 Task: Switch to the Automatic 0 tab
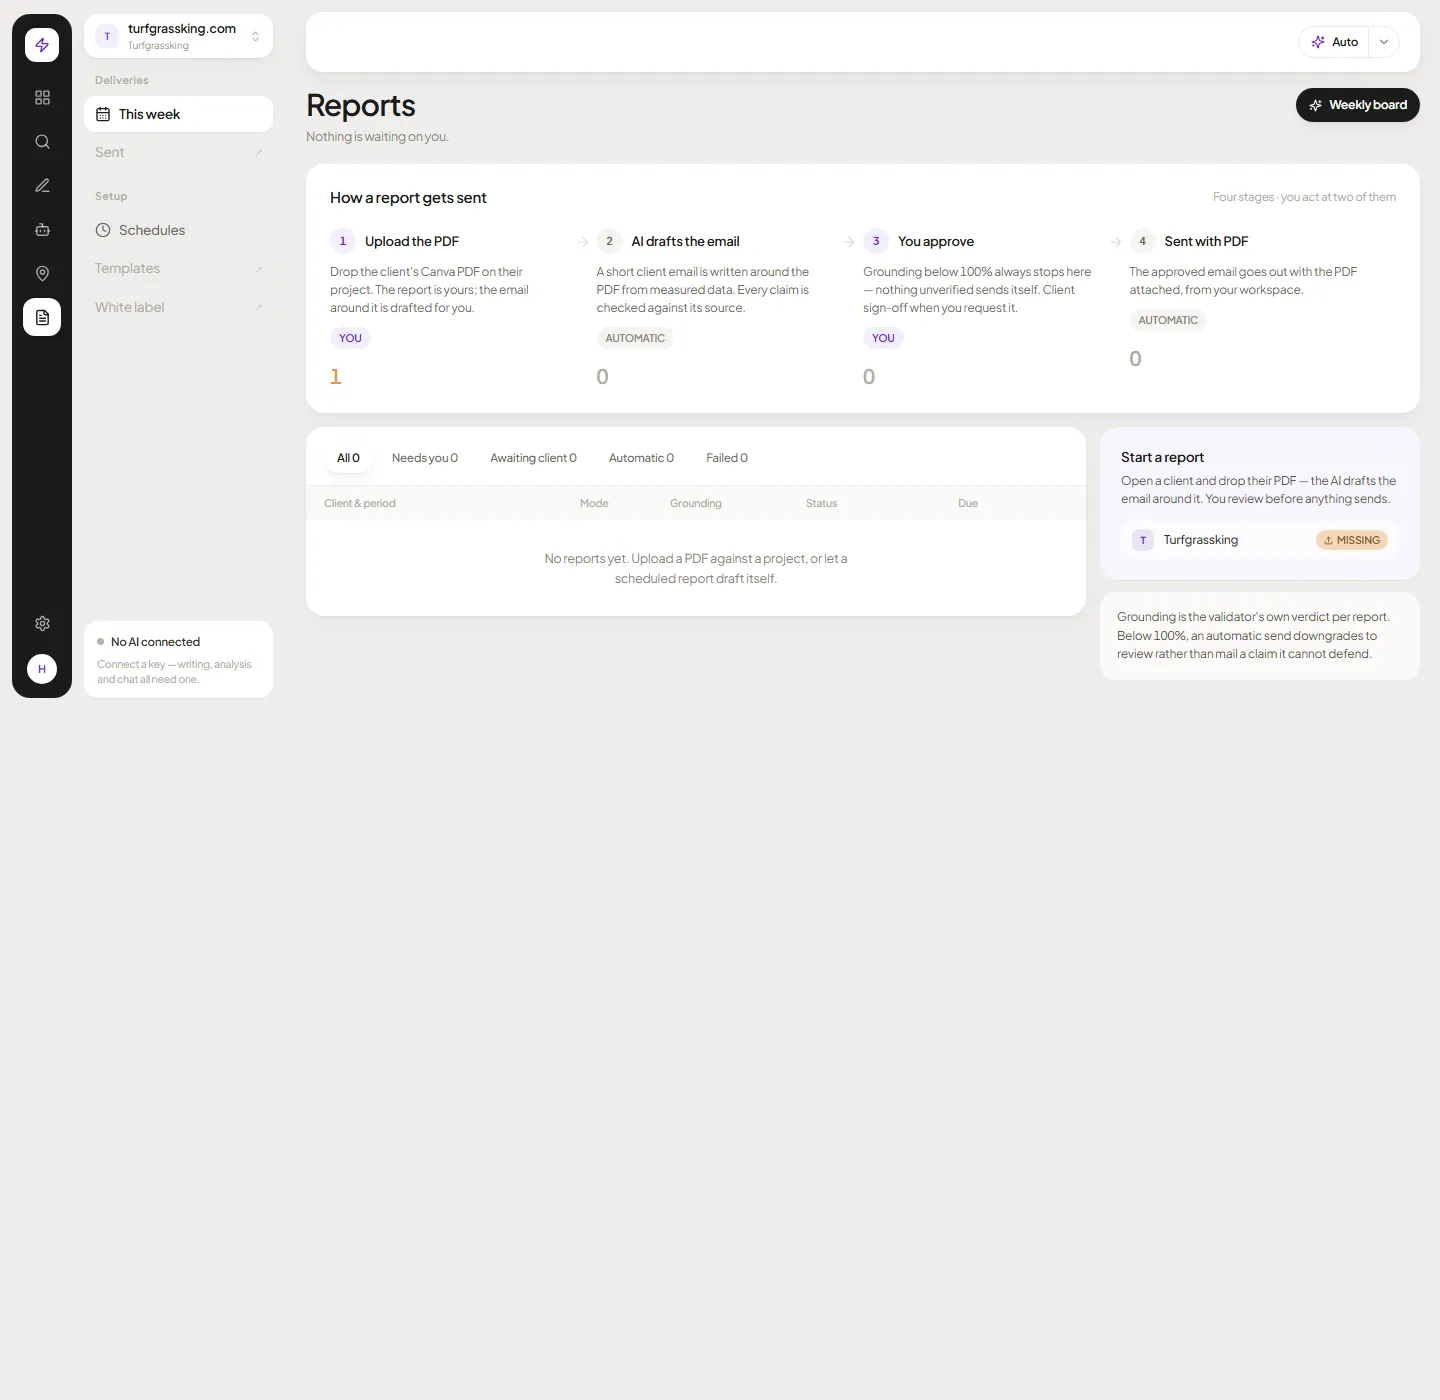[x=641, y=458]
